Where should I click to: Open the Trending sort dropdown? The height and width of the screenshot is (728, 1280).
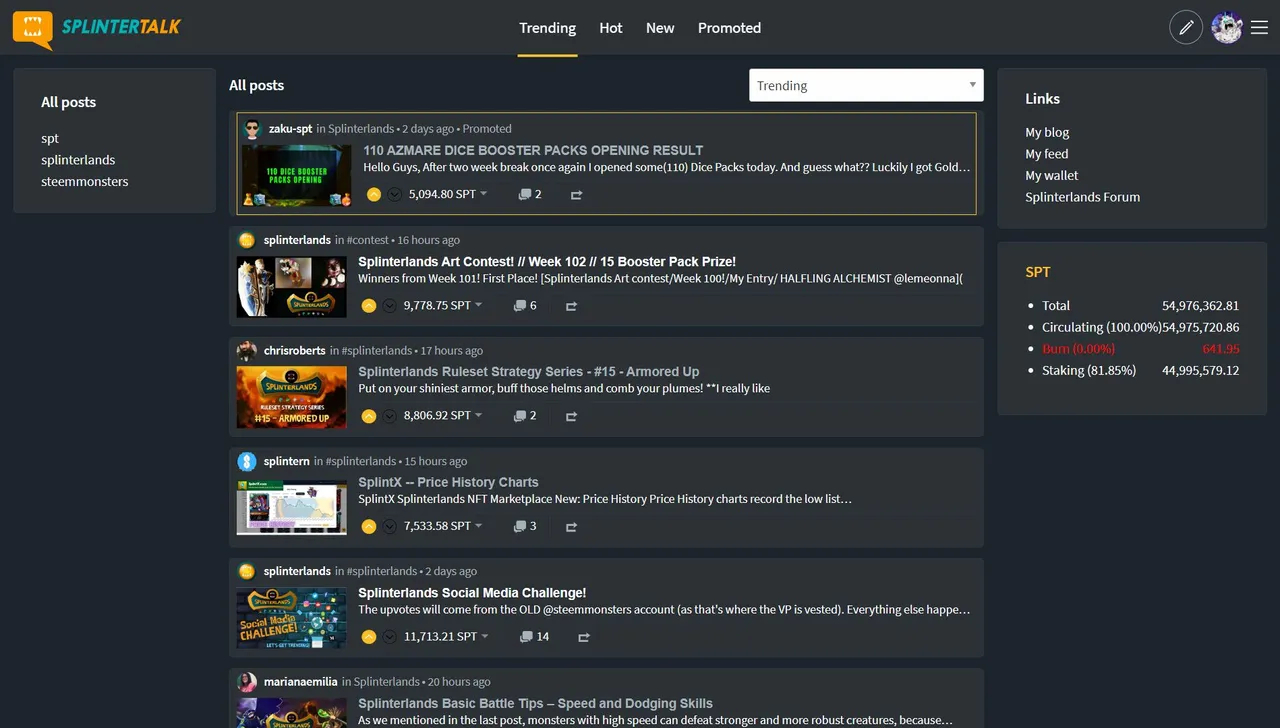[x=866, y=85]
